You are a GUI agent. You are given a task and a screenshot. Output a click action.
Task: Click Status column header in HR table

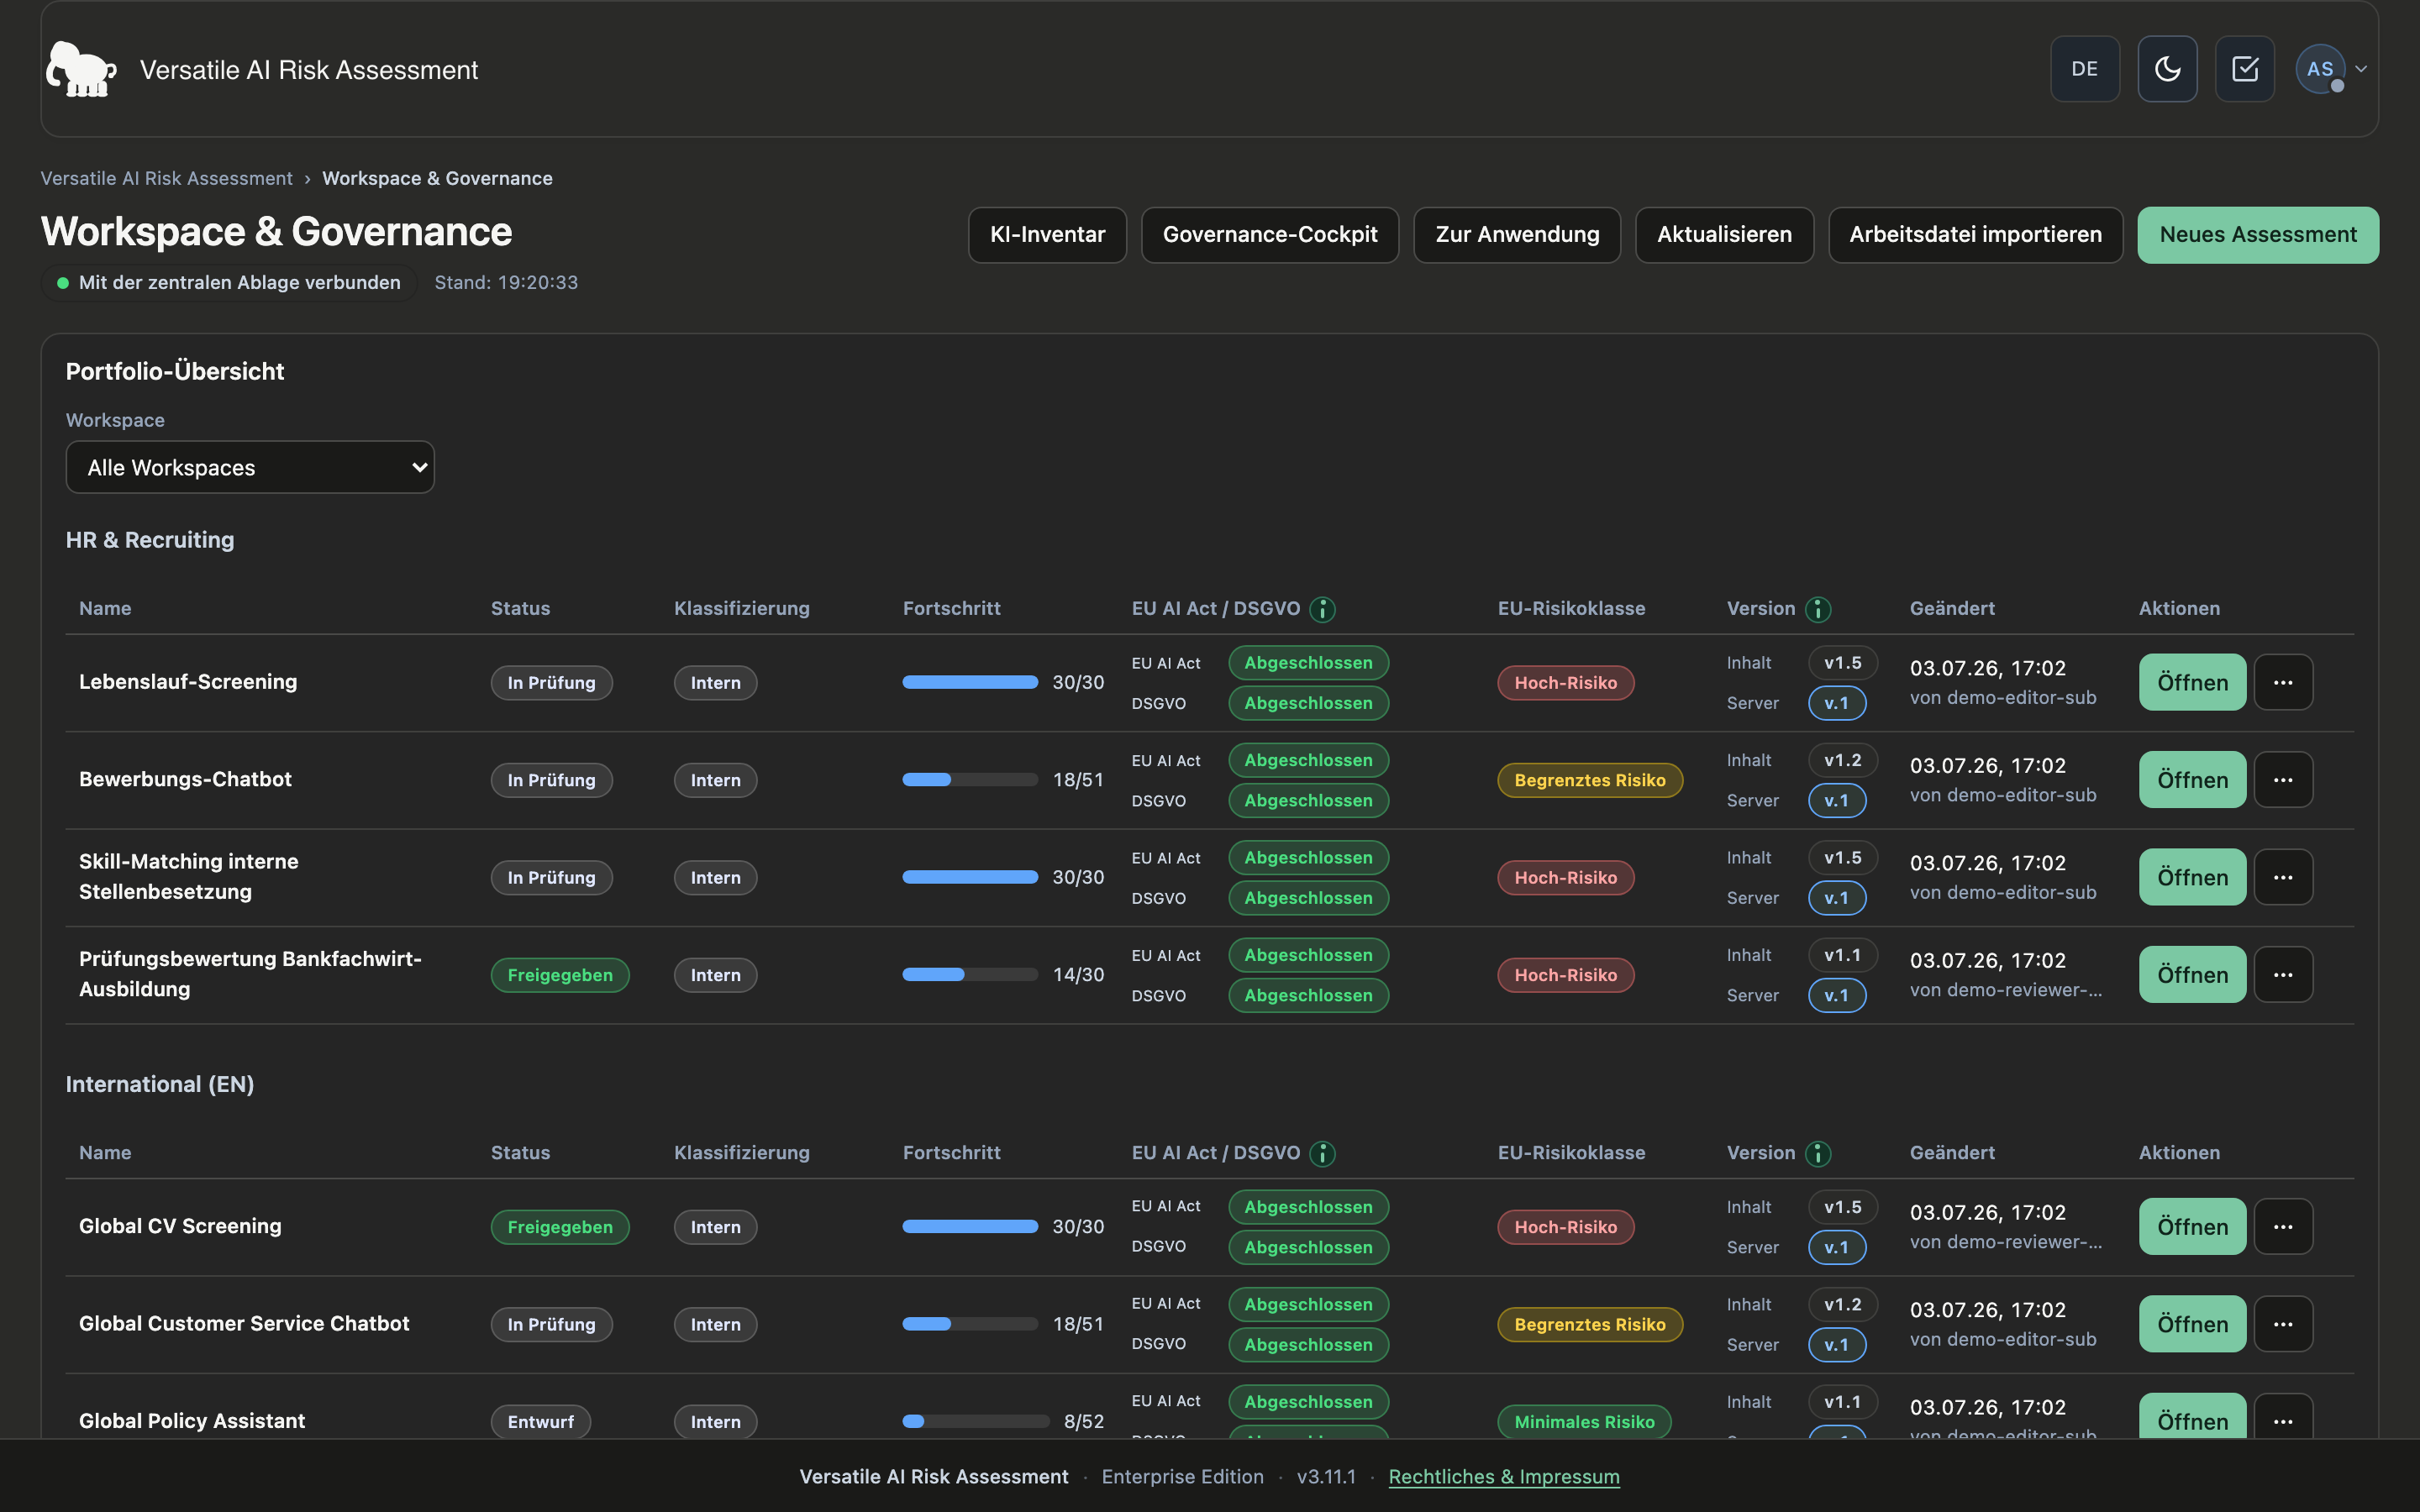point(520,608)
